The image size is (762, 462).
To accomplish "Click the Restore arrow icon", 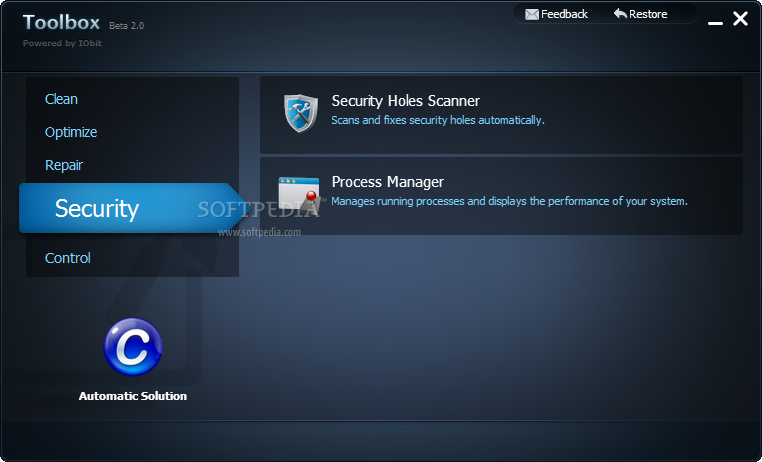I will click(620, 14).
